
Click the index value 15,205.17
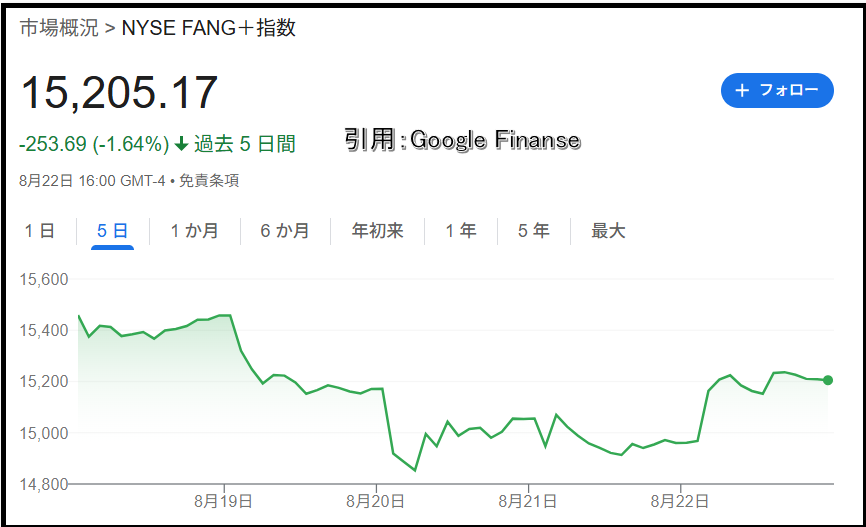click(119, 92)
